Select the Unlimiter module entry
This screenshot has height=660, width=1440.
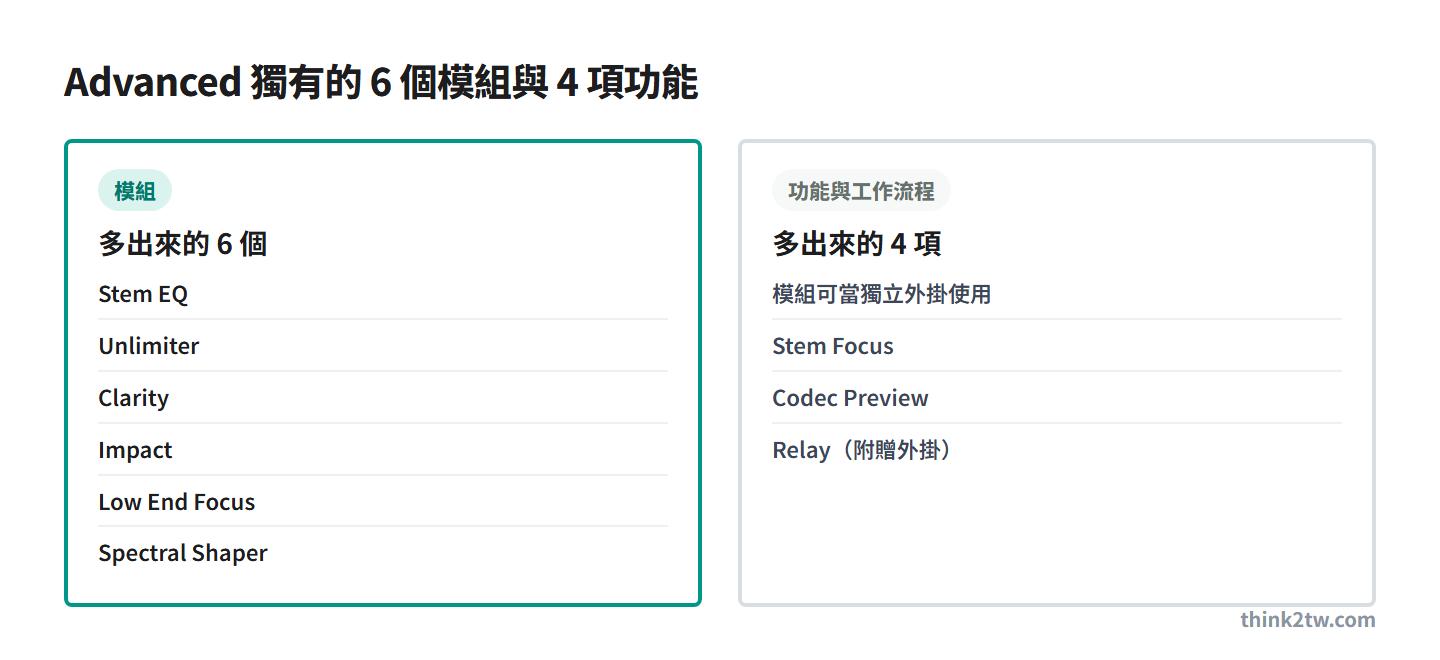click(x=382, y=346)
